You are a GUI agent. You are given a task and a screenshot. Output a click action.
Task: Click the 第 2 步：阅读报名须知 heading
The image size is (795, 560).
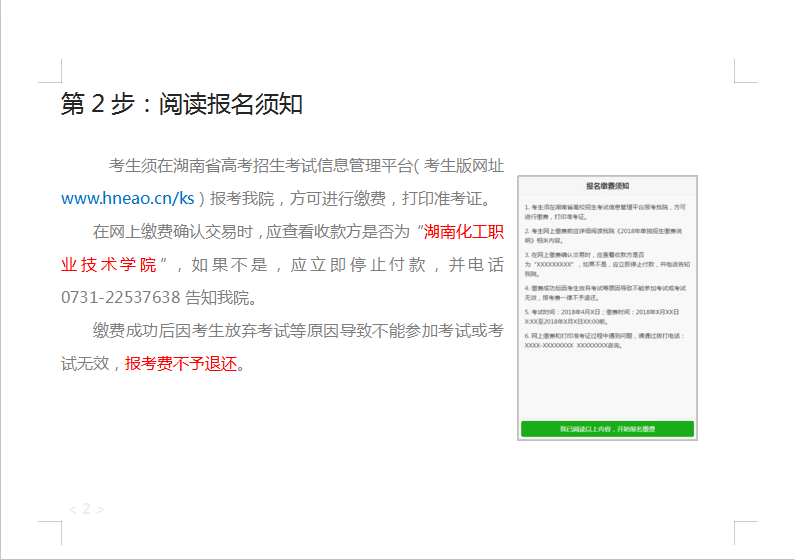tap(181, 105)
